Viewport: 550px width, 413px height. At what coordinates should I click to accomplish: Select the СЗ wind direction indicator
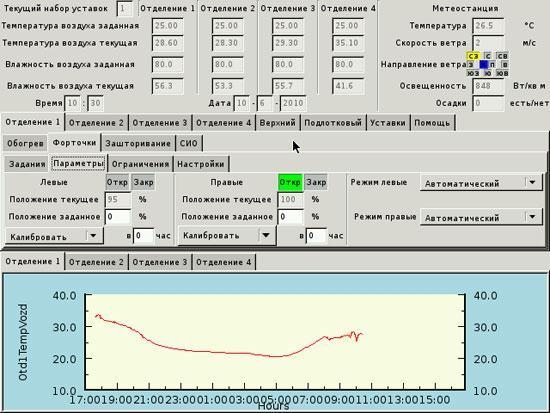coord(473,56)
